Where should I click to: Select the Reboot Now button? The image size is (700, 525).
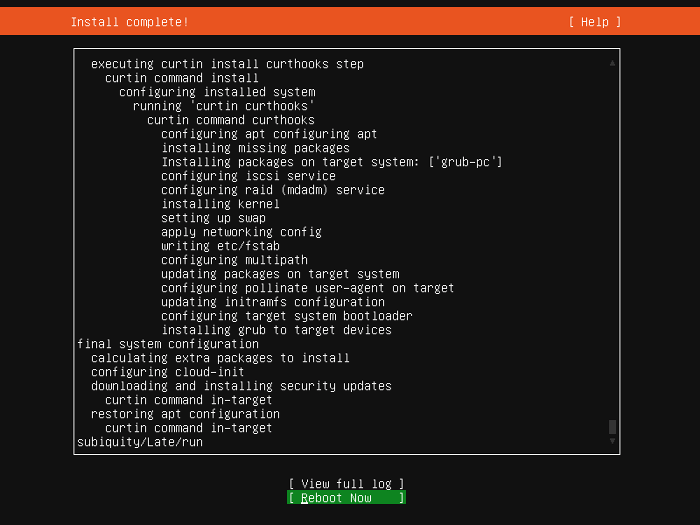pos(346,498)
